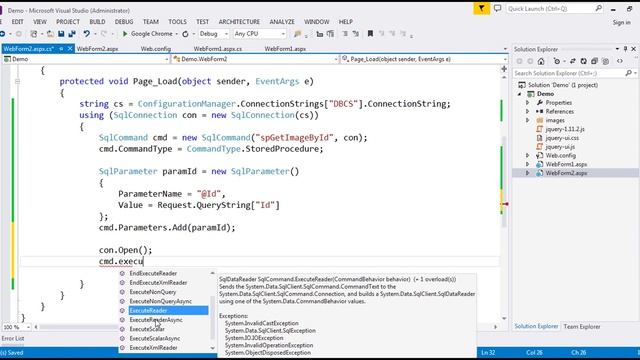Close the Solution Explorer panel
The width and height of the screenshot is (640, 360).
click(x=633, y=49)
